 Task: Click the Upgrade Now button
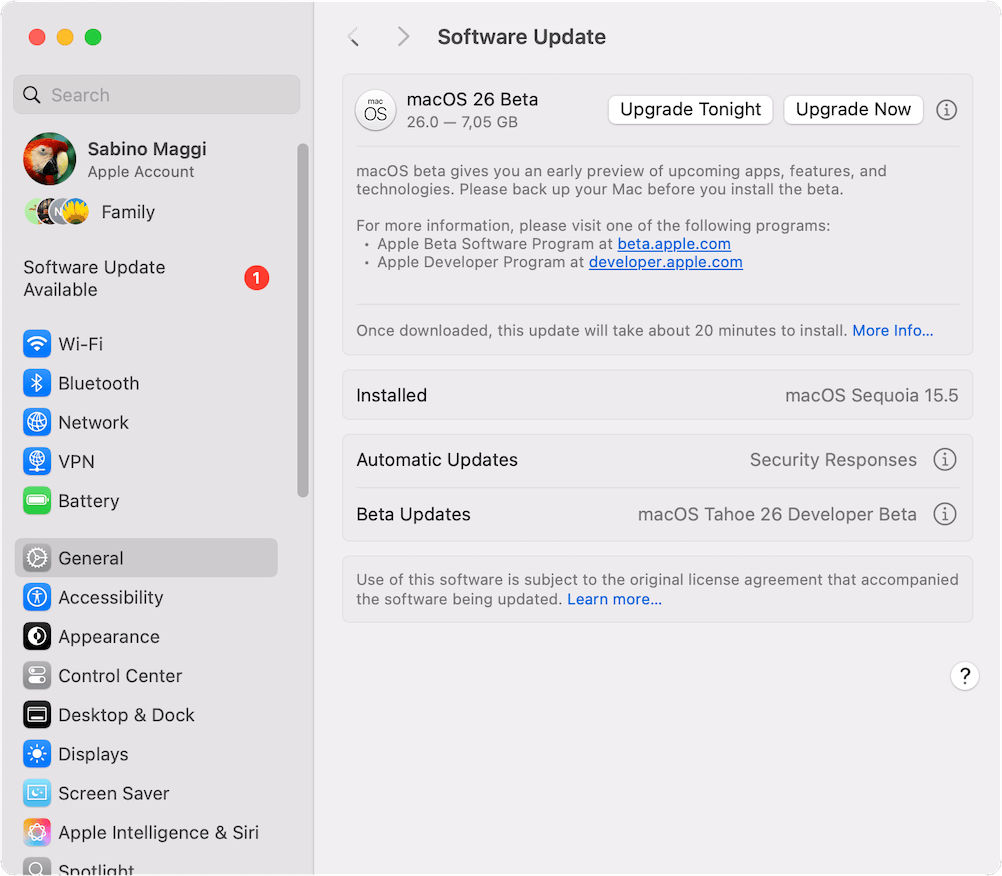pyautogui.click(x=853, y=110)
